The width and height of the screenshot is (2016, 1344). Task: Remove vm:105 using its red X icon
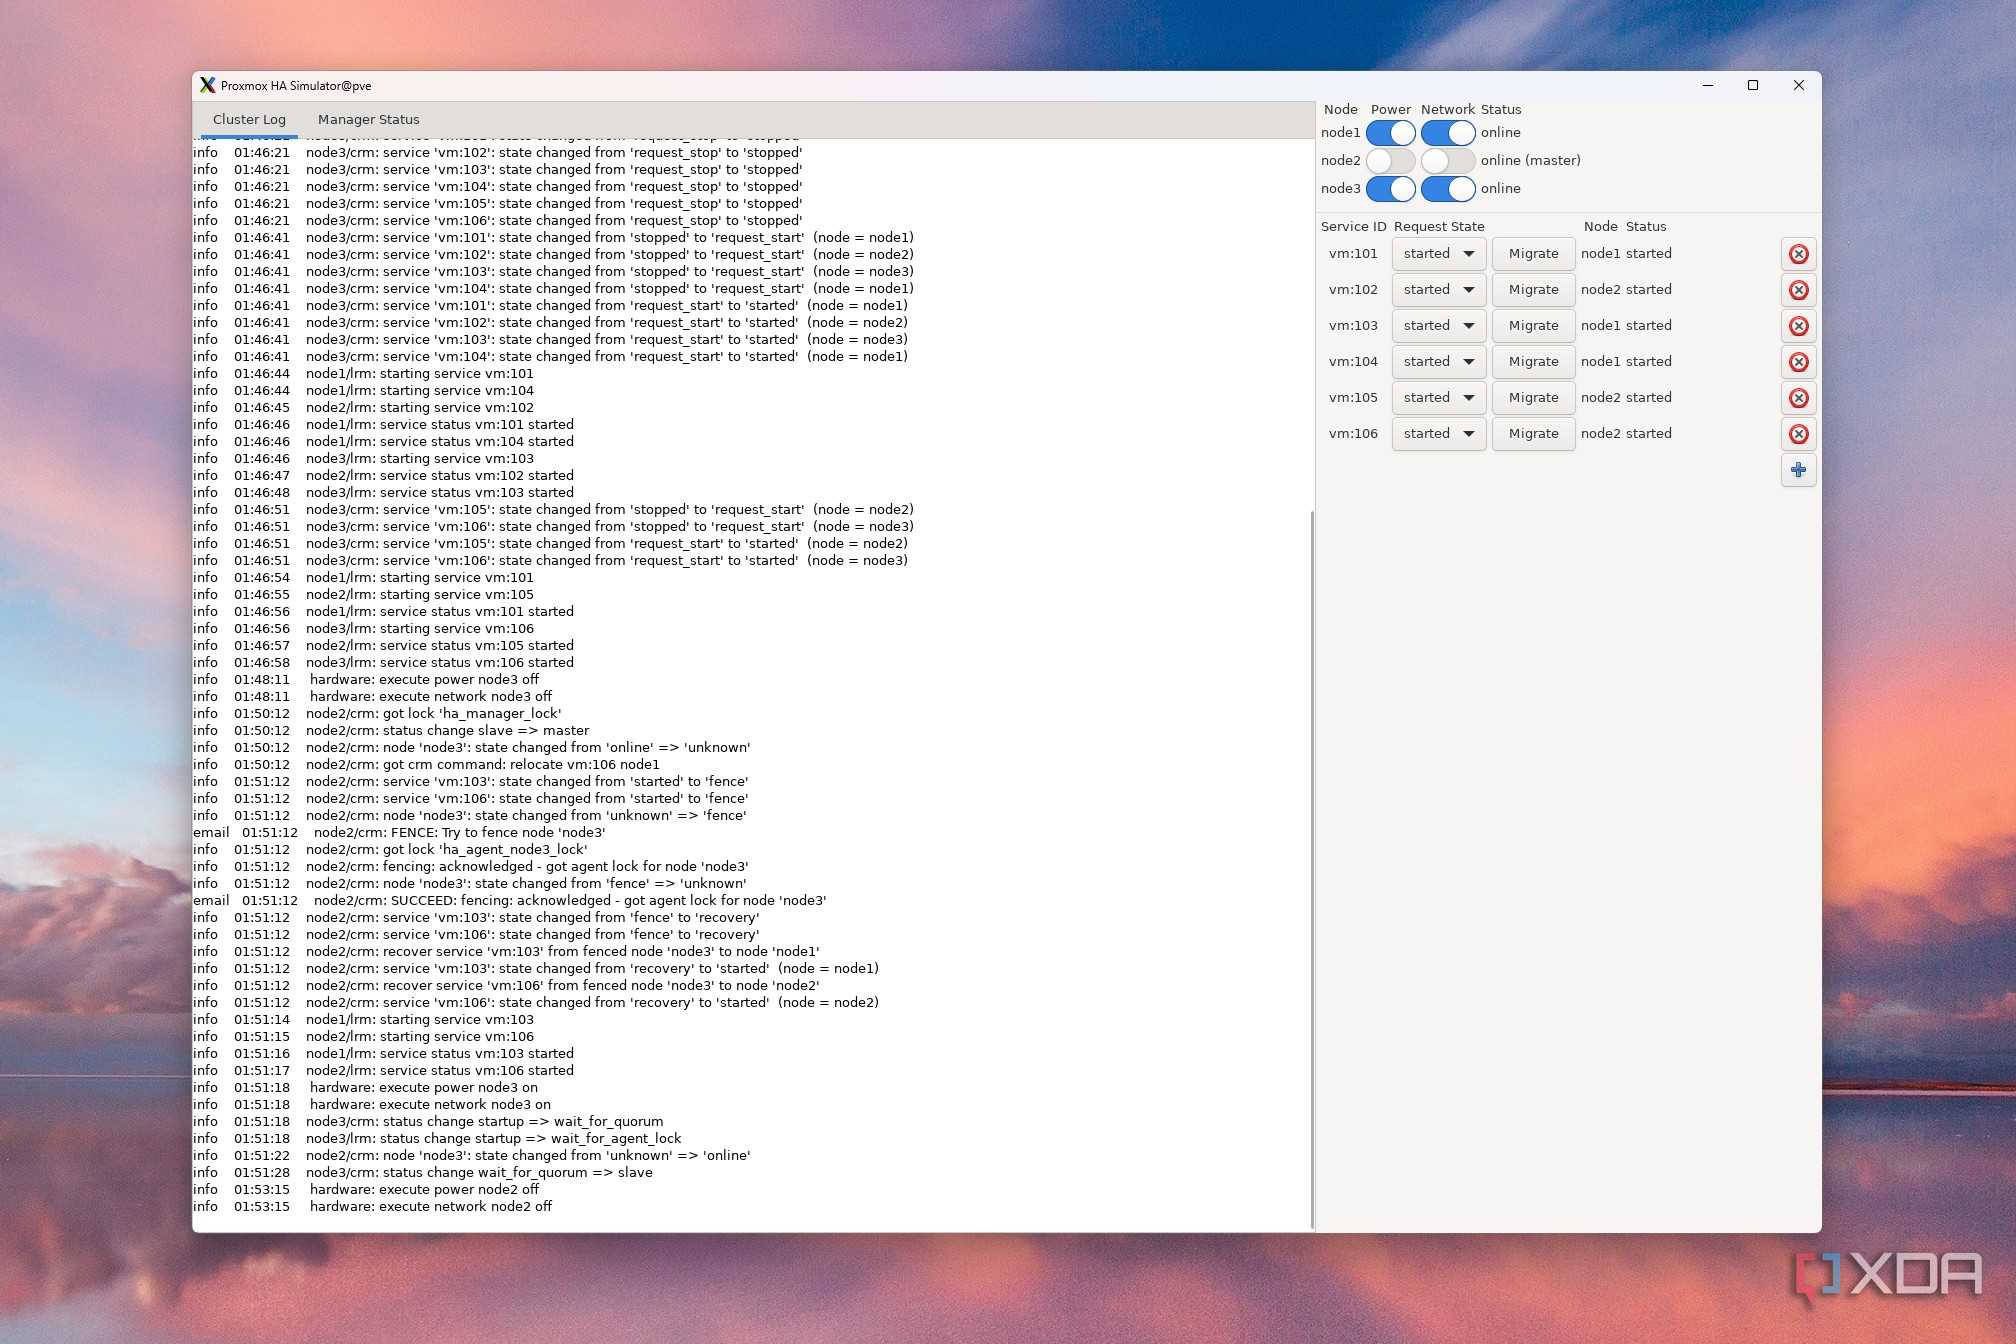point(1798,398)
